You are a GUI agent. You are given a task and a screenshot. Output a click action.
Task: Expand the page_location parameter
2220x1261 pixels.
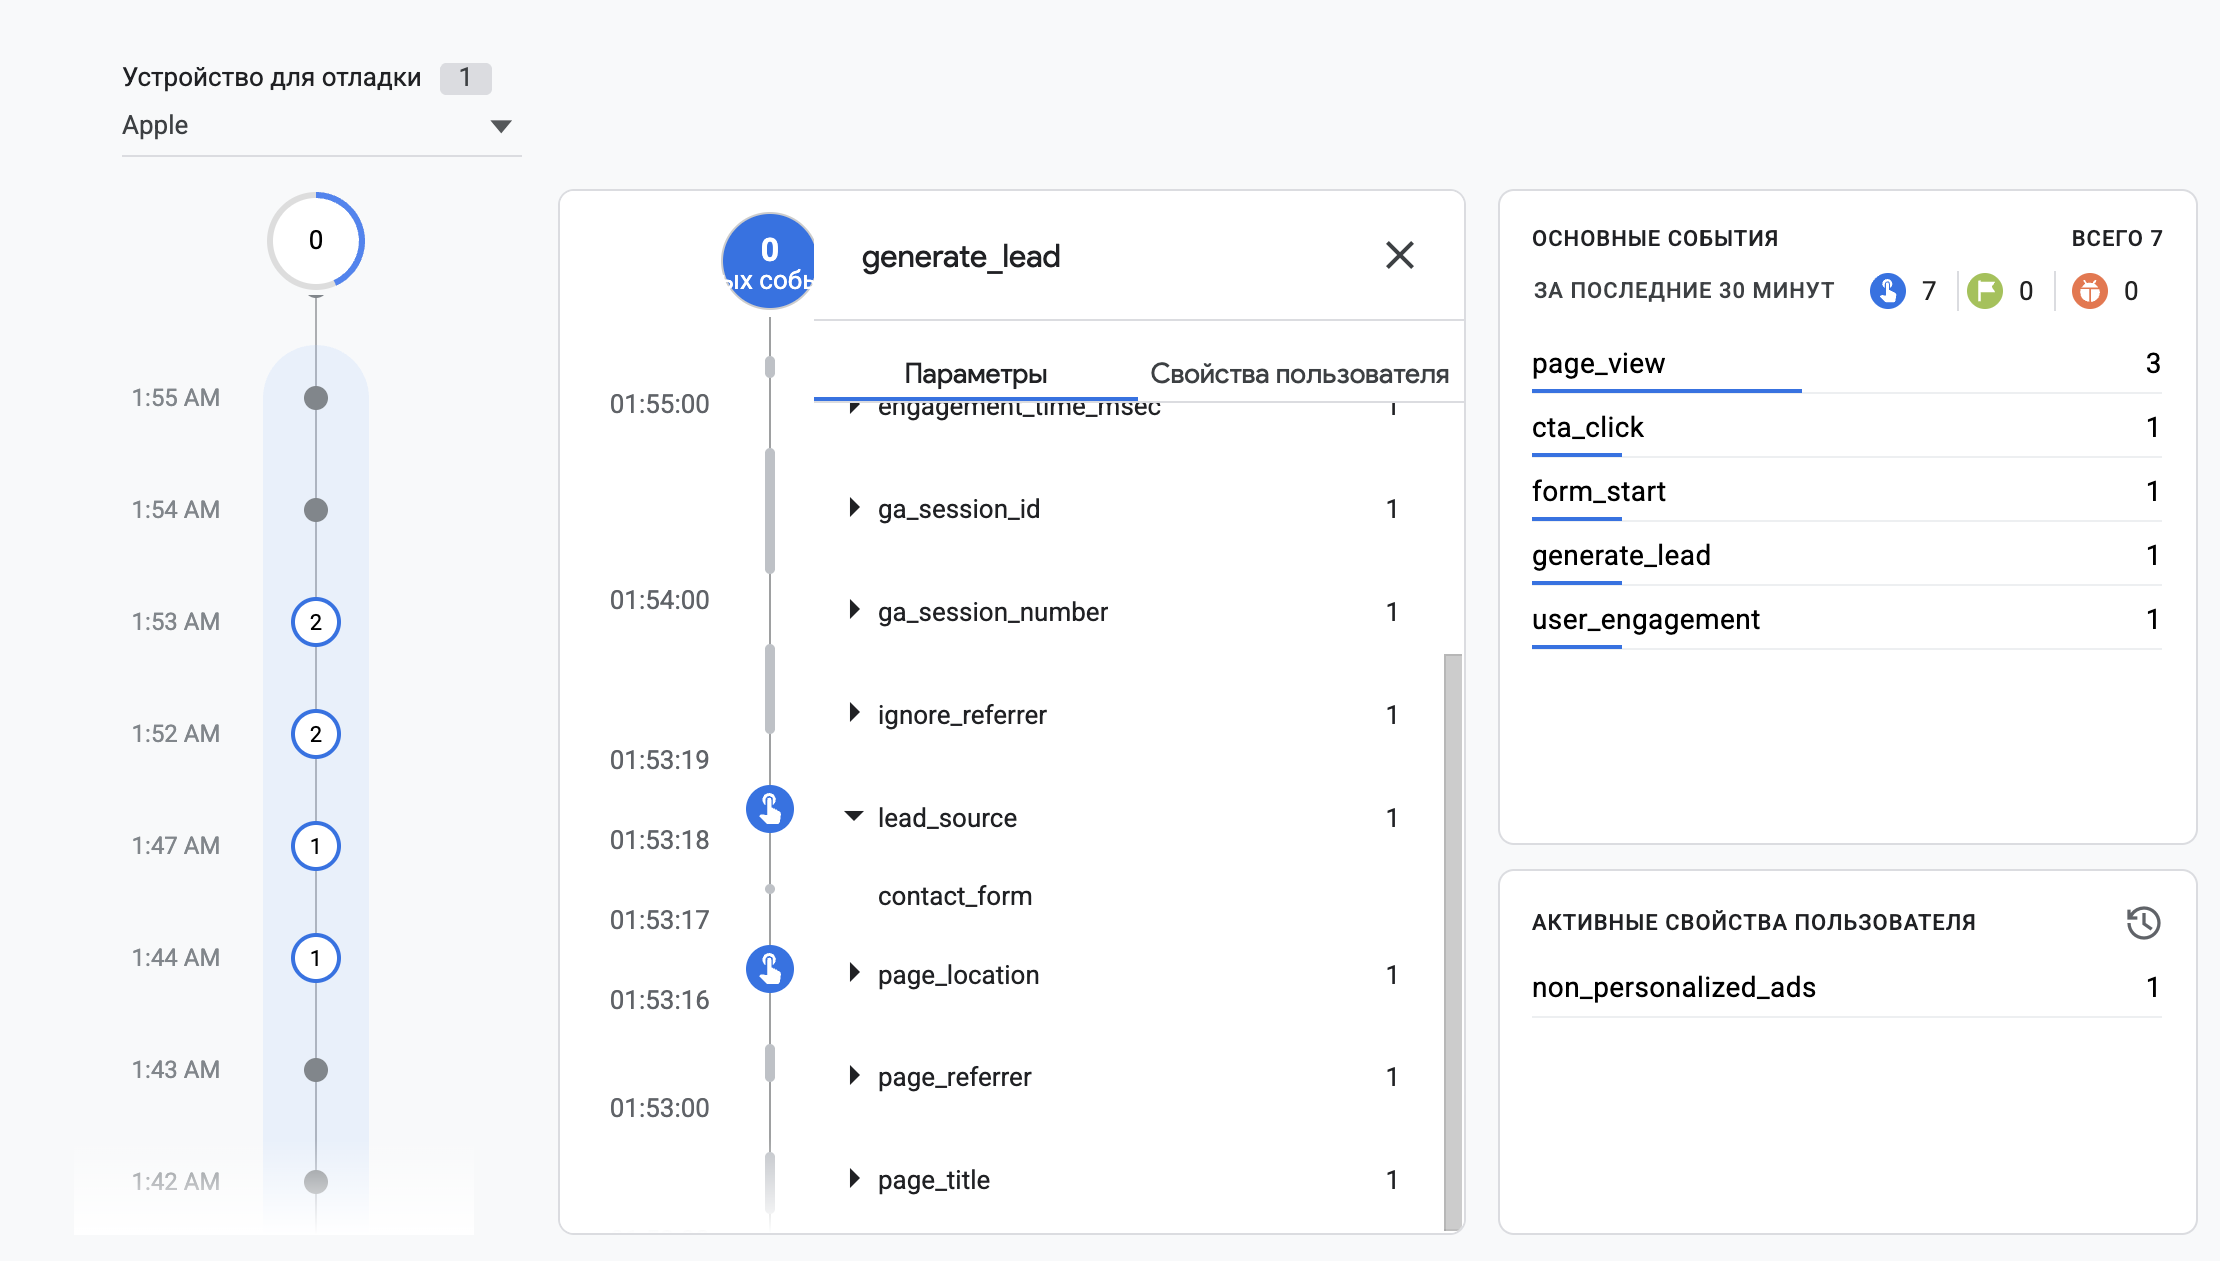855,973
